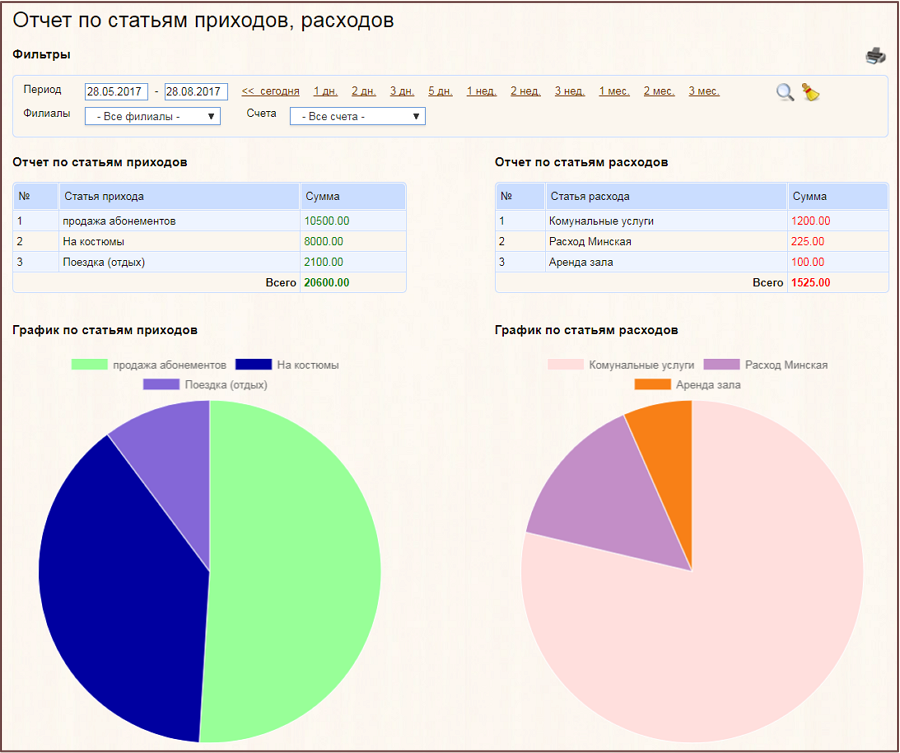This screenshot has width=900, height=753.
Task: Select the Поездка (отдых) table cell
Action: point(179,262)
